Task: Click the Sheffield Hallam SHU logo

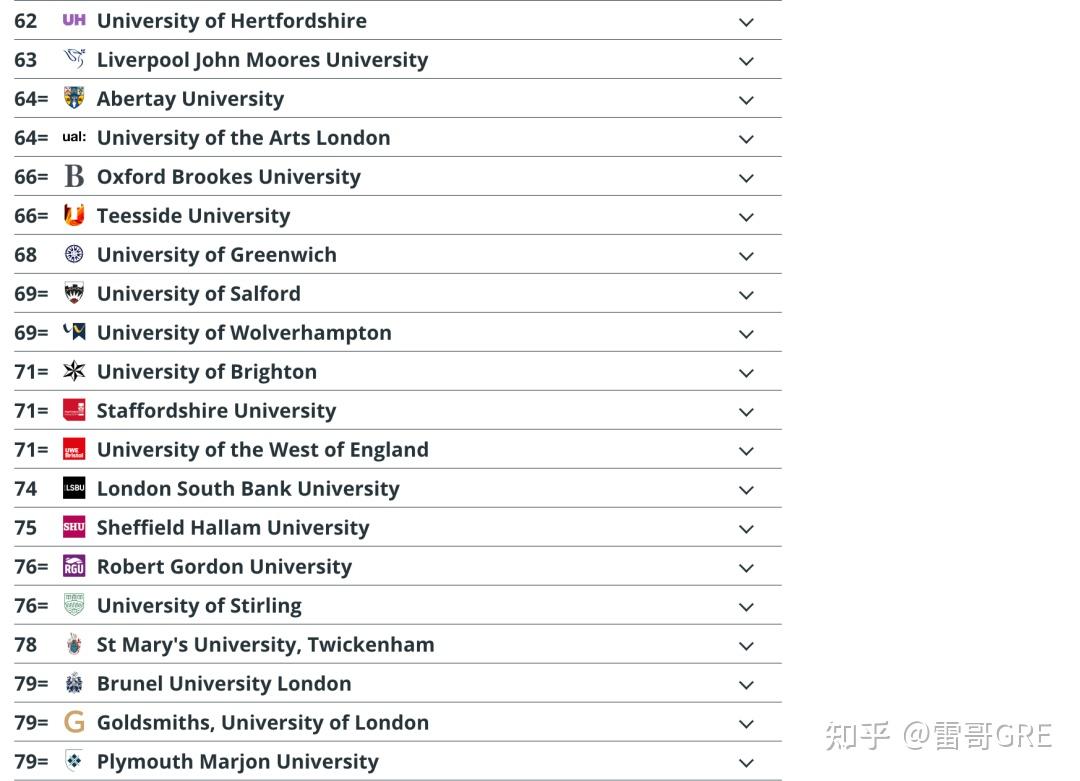Action: [73, 527]
